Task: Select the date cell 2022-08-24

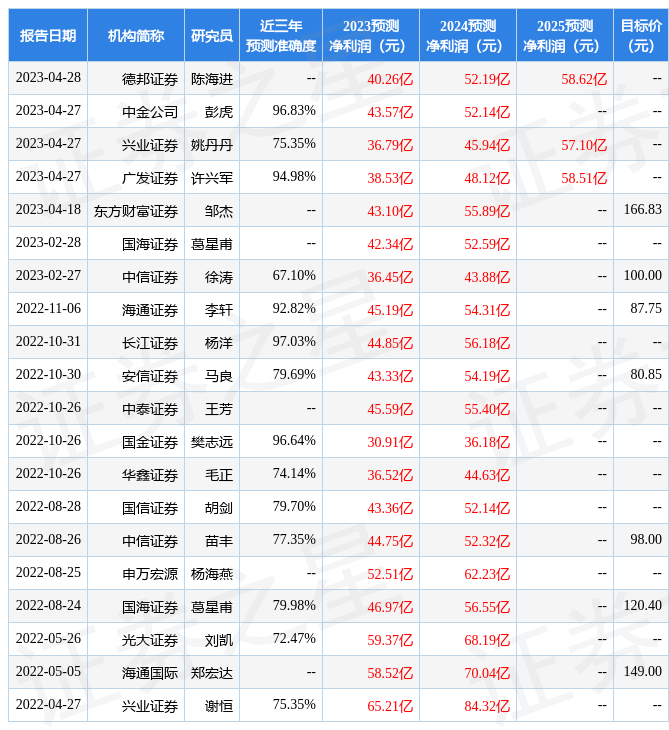Action: 48,606
